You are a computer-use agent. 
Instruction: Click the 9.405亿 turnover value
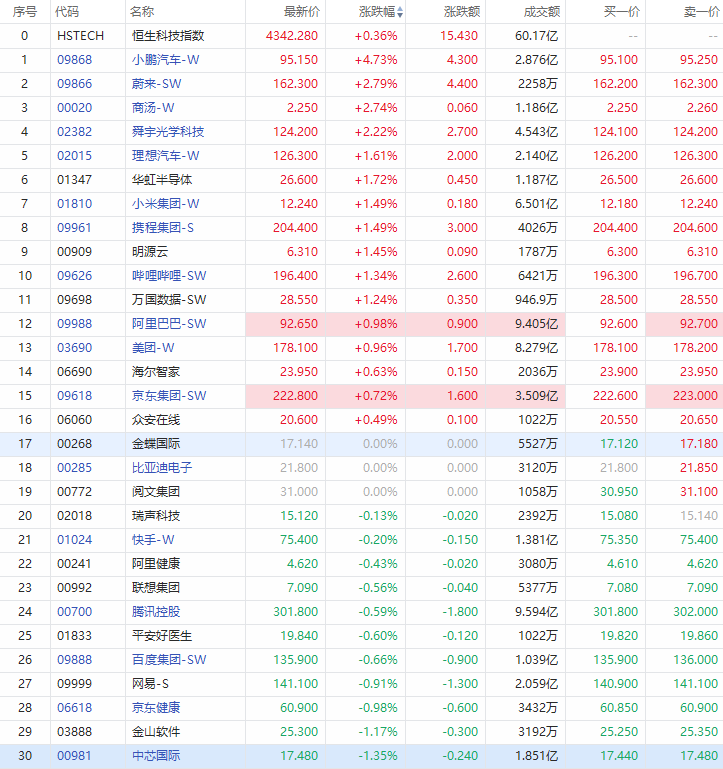point(537,324)
